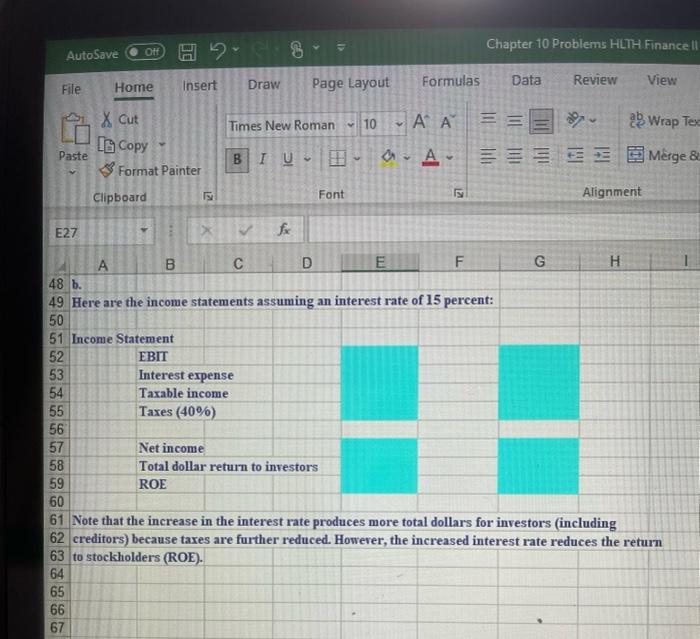700x639 pixels.
Task: Click teal cell G57 for Net income
Action: click(538, 447)
